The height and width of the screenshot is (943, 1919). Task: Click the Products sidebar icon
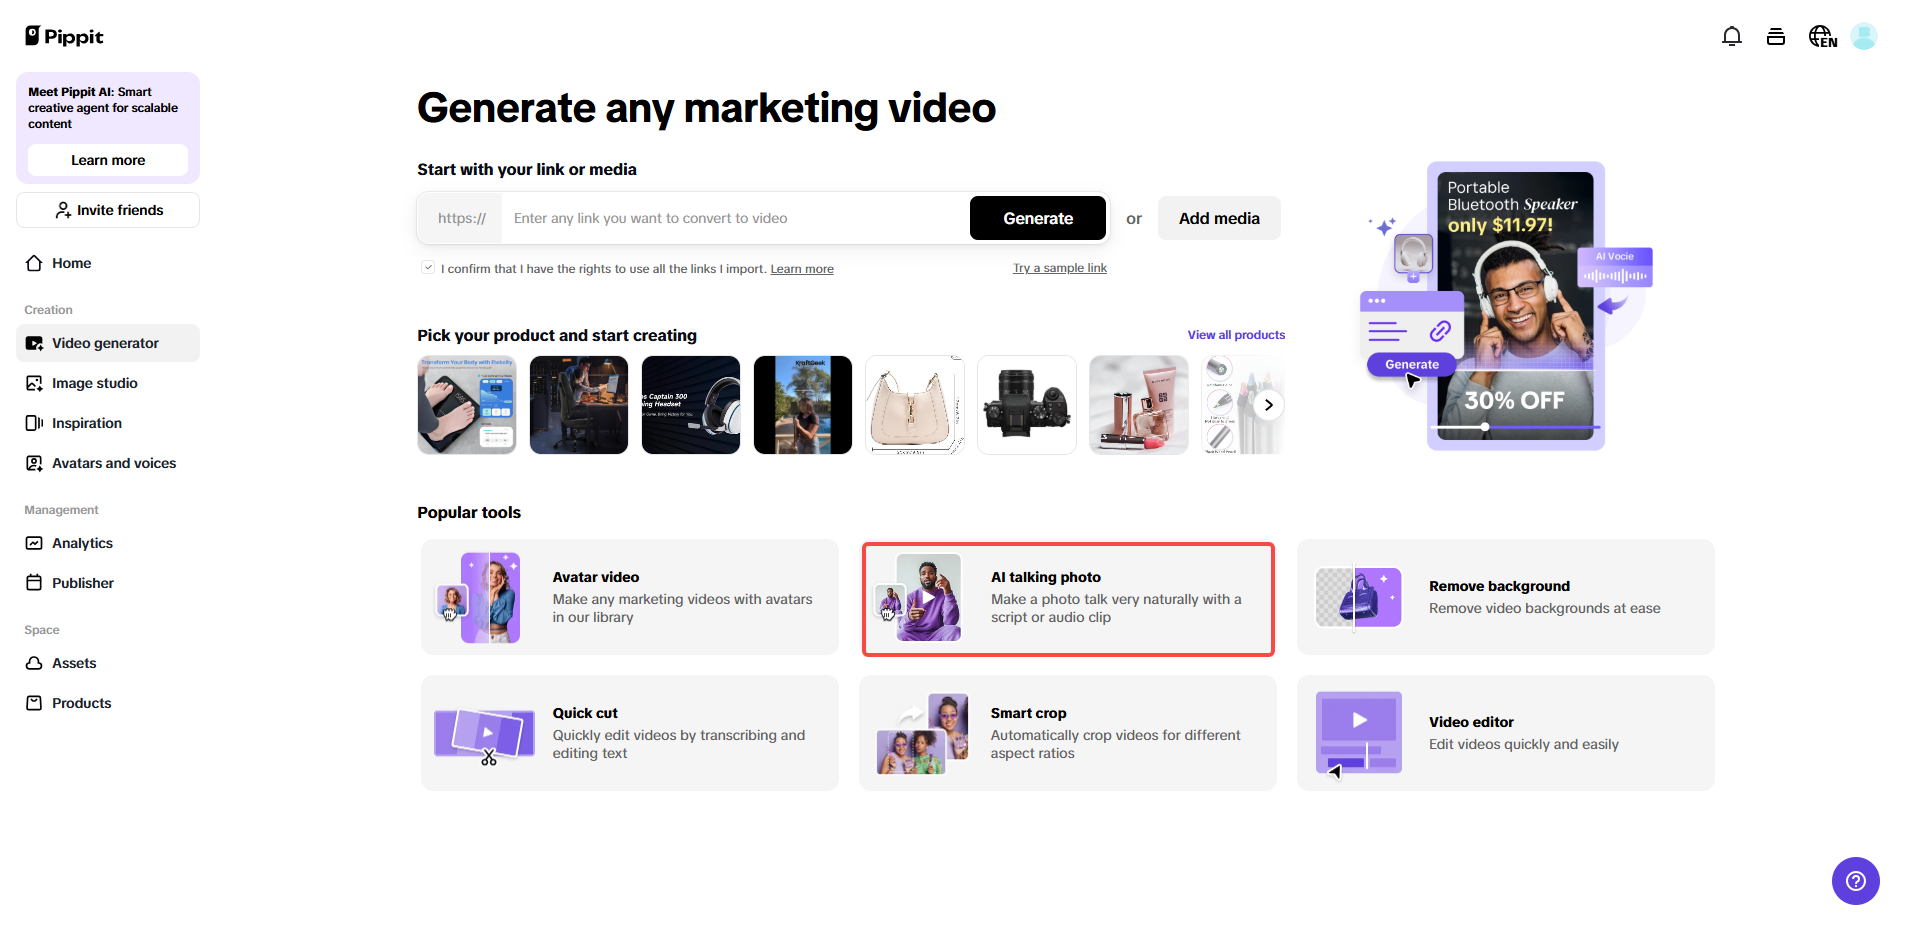(x=34, y=703)
